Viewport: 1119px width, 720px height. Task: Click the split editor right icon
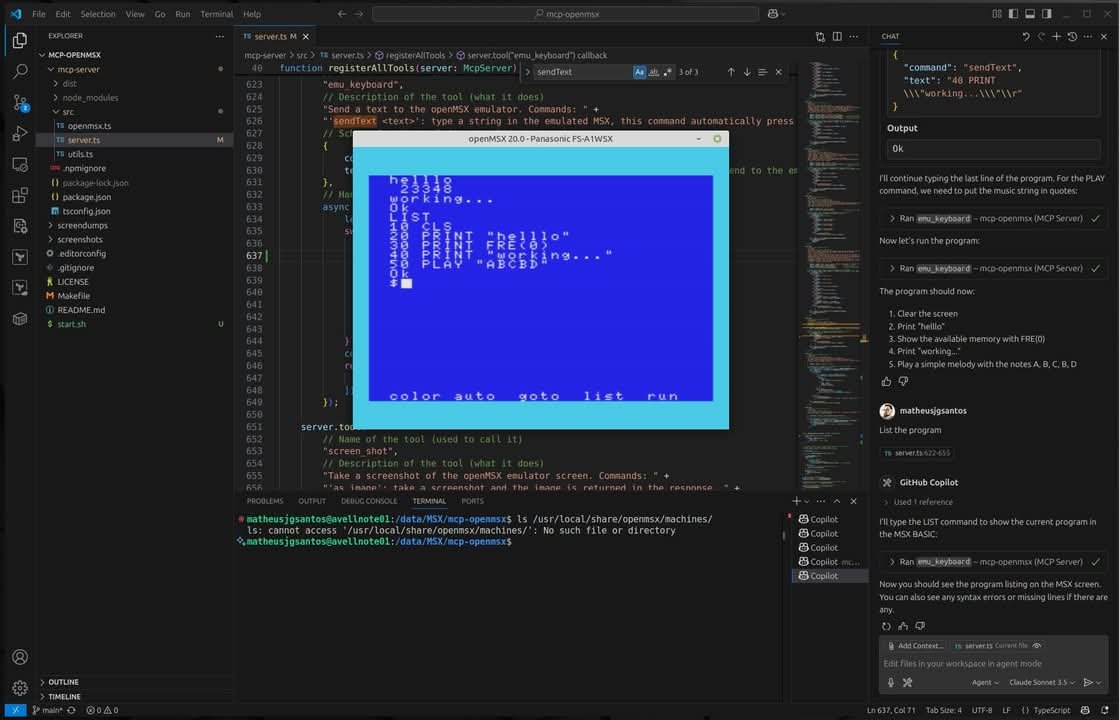[836, 36]
